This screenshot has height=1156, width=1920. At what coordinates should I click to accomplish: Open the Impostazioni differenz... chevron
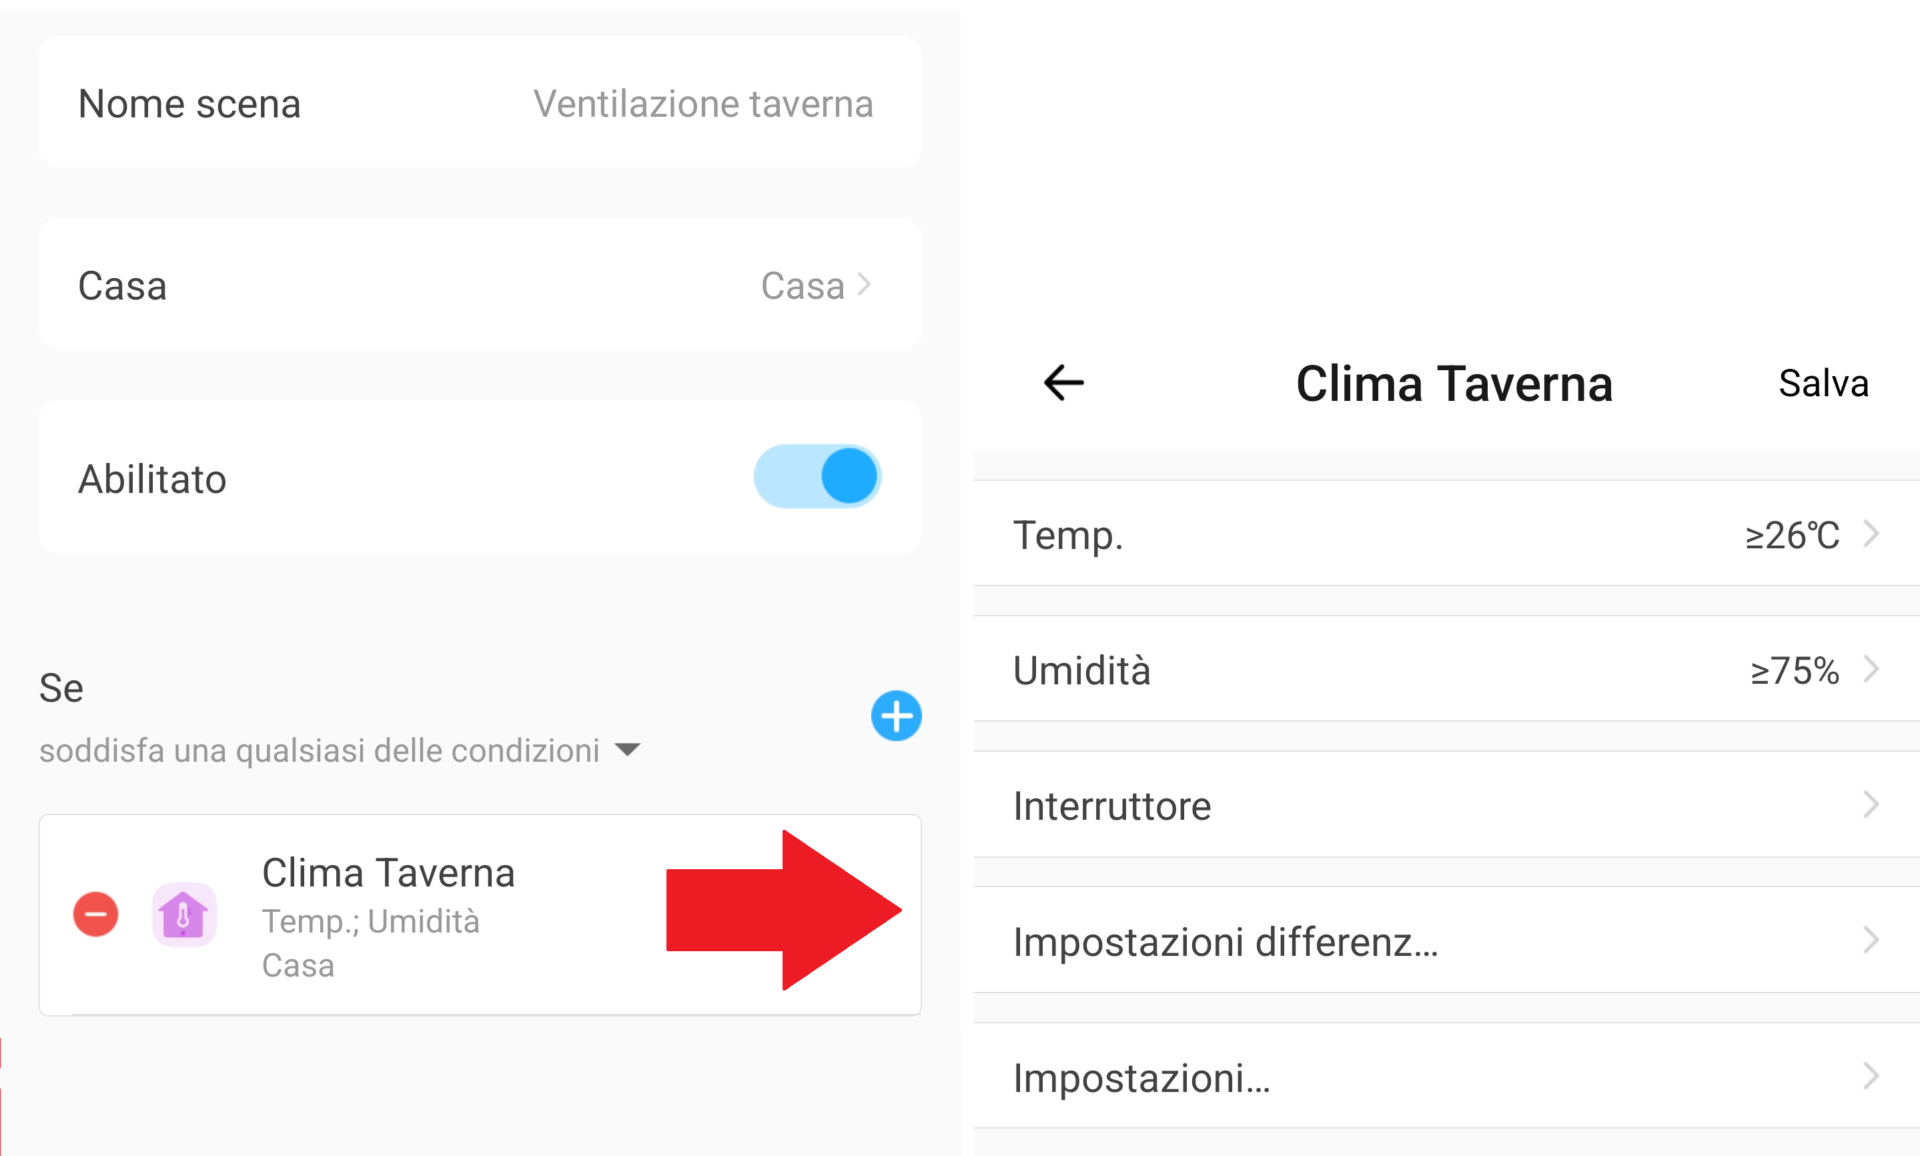(x=1870, y=940)
